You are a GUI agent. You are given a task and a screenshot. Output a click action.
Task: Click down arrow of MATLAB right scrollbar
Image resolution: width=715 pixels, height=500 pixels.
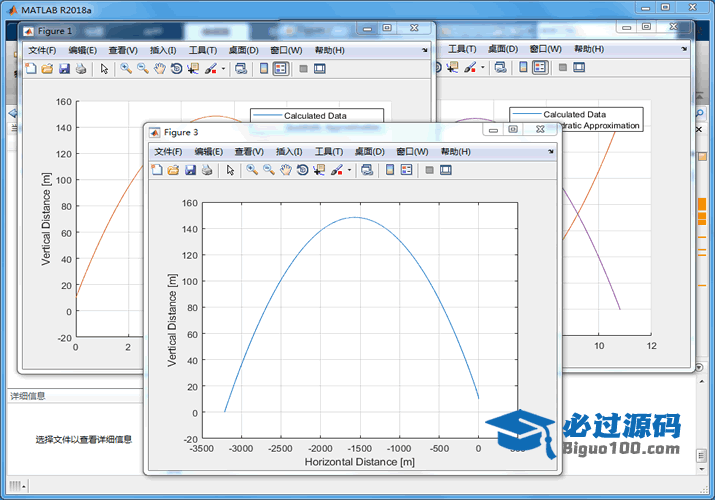coord(702,469)
